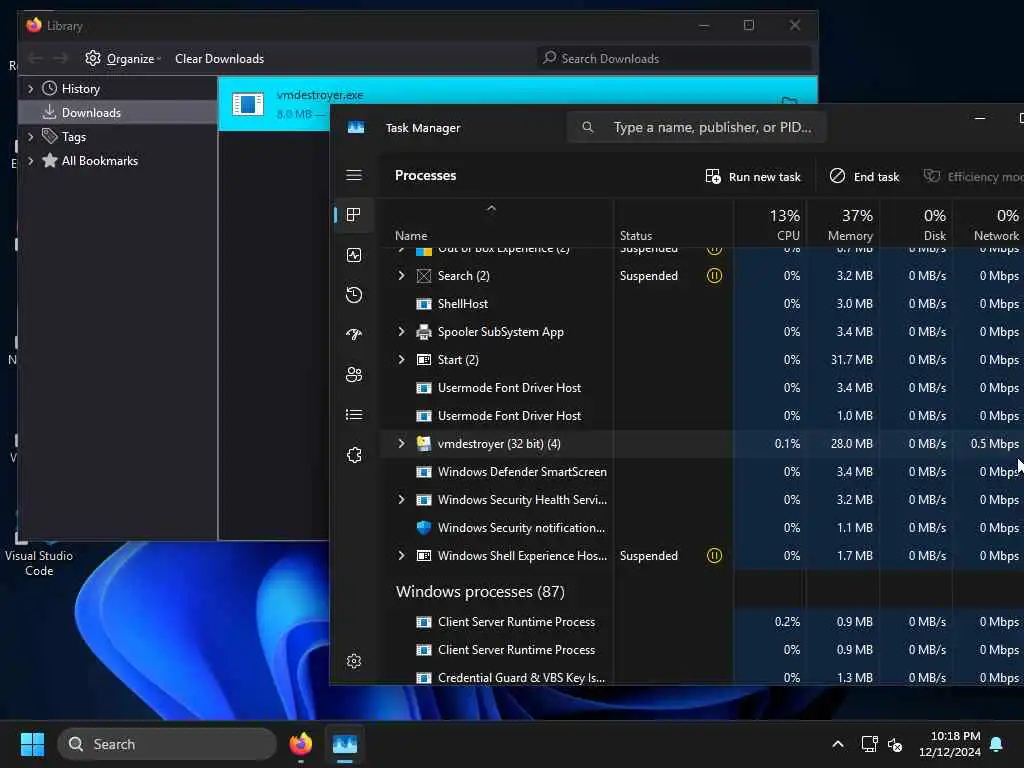Click Search Downloads field in Library

click(x=674, y=58)
